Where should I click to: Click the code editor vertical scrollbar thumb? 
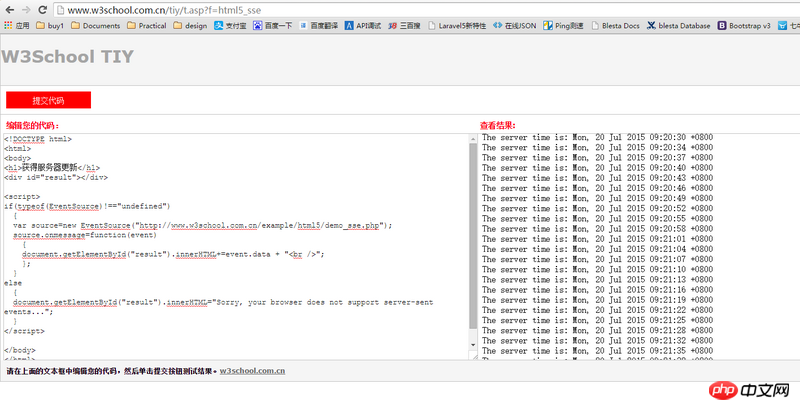[x=472, y=236]
